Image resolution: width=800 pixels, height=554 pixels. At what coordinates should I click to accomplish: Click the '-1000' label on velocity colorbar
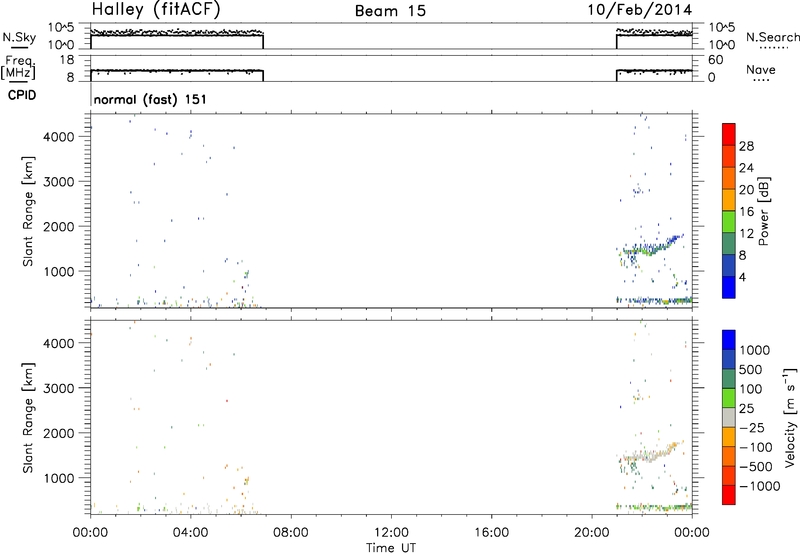click(x=760, y=486)
